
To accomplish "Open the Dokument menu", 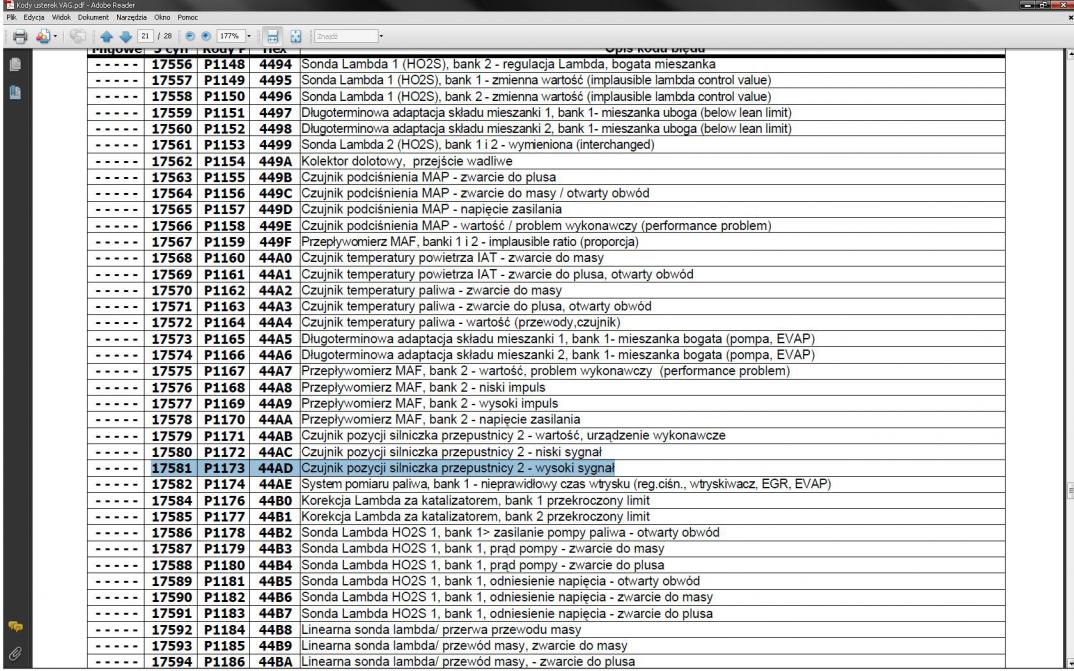I will [93, 17].
